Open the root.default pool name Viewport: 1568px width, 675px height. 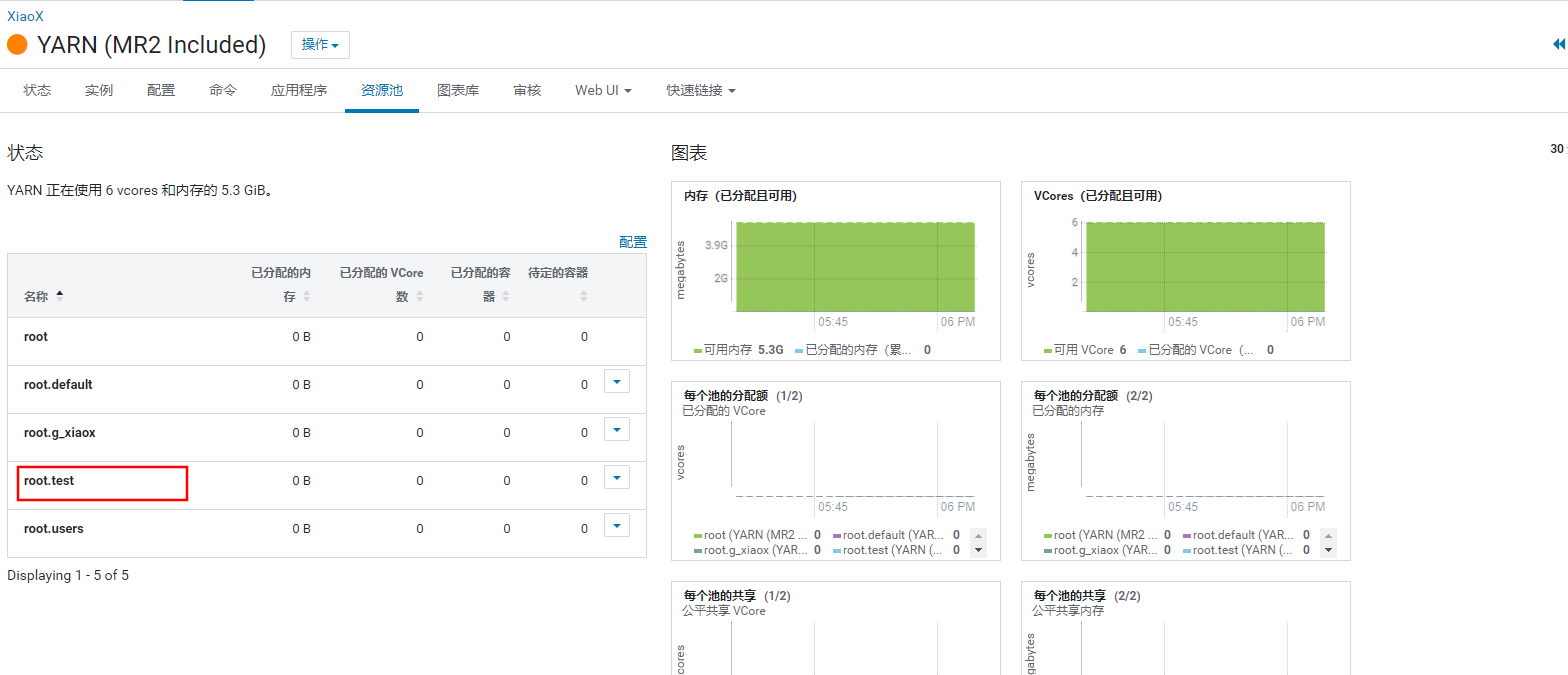pos(58,385)
